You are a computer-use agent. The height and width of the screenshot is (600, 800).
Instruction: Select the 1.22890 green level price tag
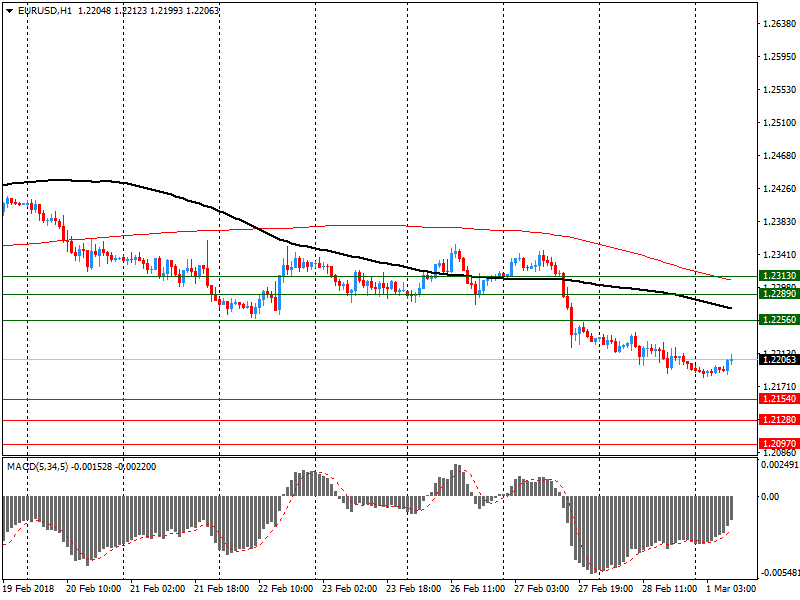click(779, 294)
